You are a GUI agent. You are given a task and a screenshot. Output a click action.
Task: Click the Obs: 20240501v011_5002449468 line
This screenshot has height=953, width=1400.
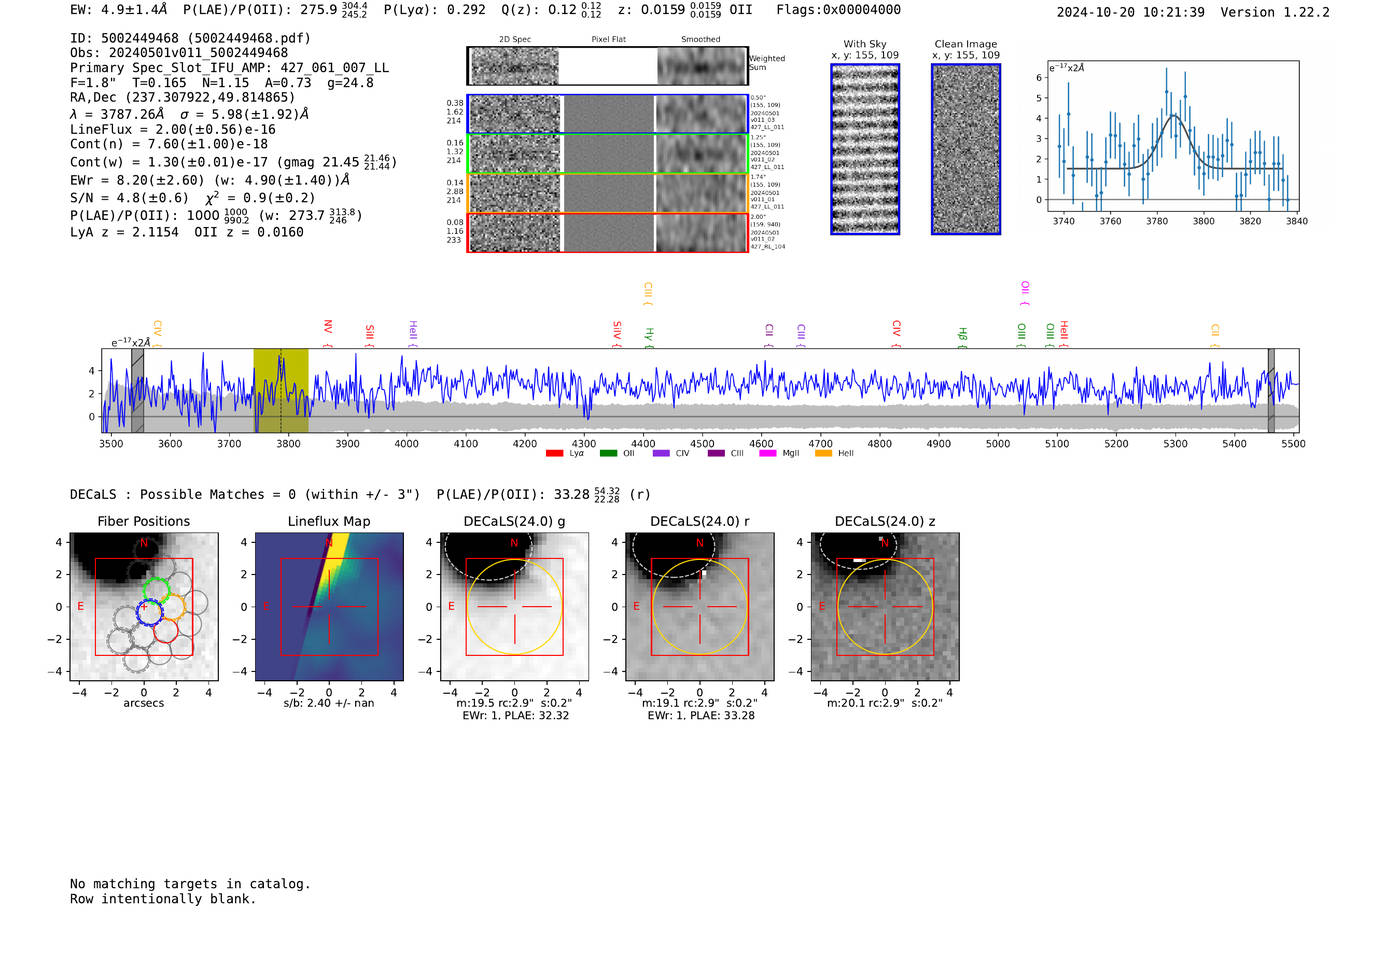(179, 53)
